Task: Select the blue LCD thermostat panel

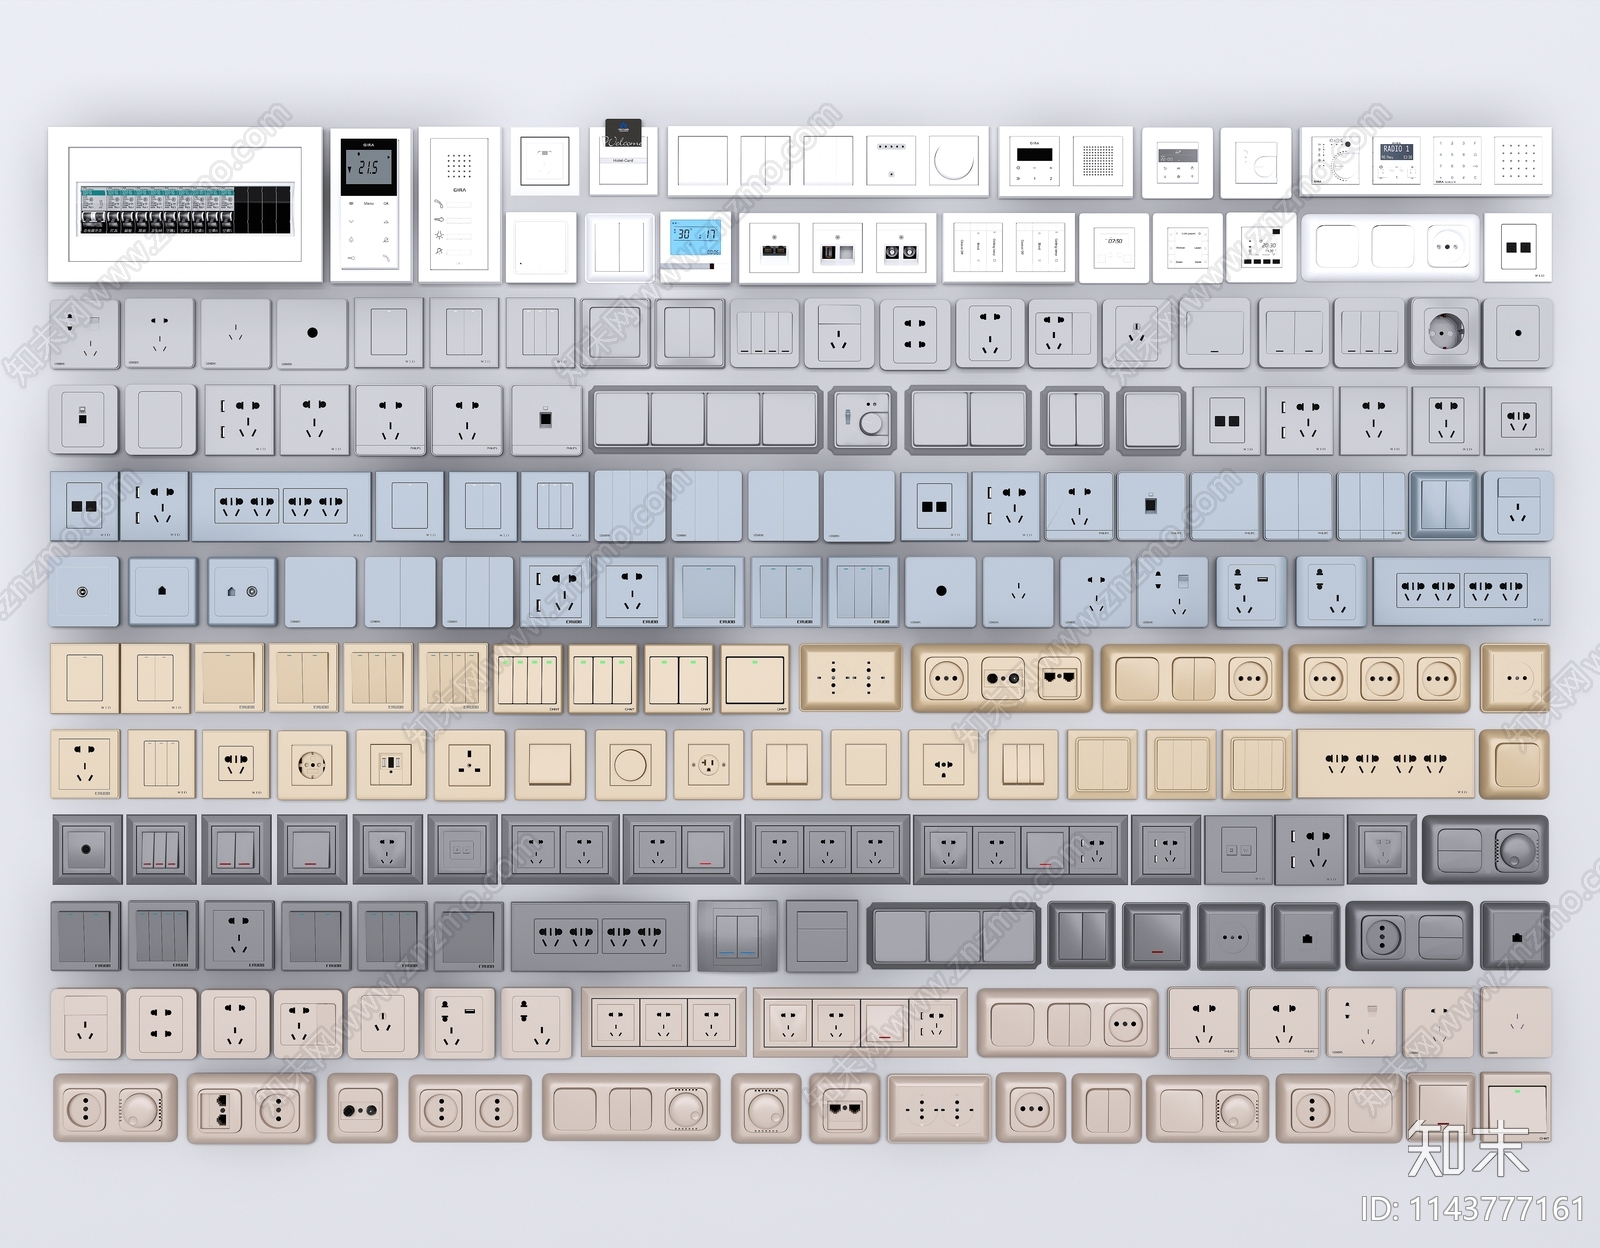Action: coord(695,246)
